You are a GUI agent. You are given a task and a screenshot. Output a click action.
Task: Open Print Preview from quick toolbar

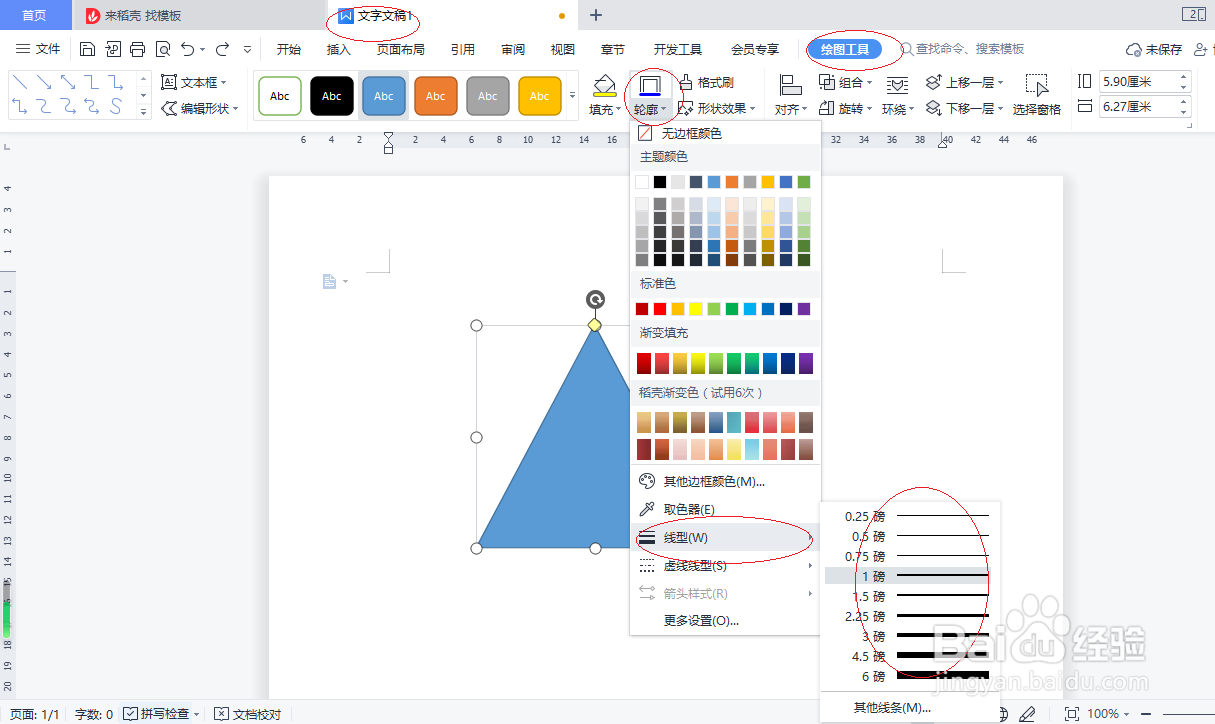point(163,49)
